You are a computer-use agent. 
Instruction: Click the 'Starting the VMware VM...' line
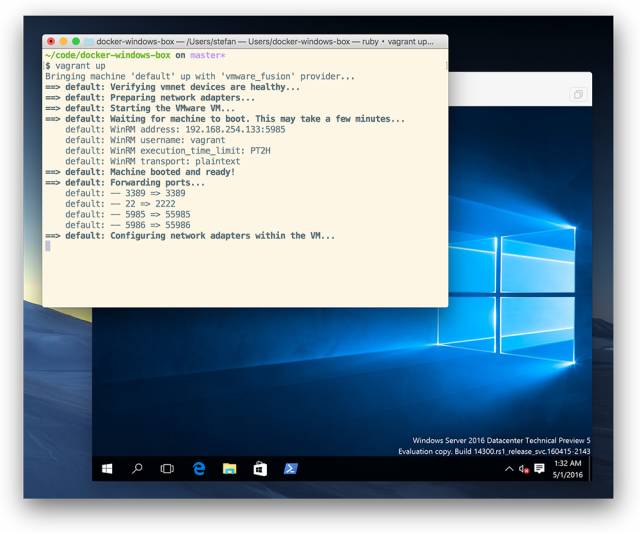click(x=140, y=108)
